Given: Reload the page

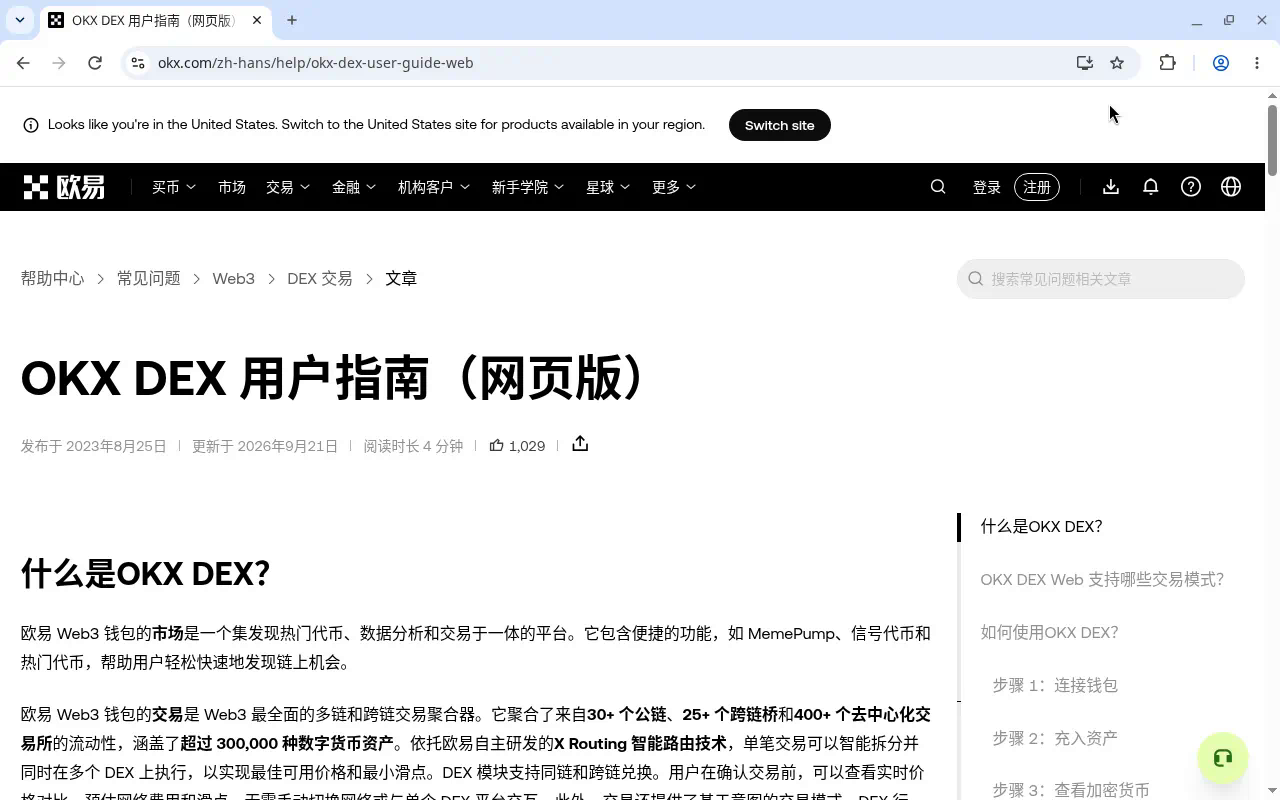Looking at the screenshot, I should pos(95,63).
